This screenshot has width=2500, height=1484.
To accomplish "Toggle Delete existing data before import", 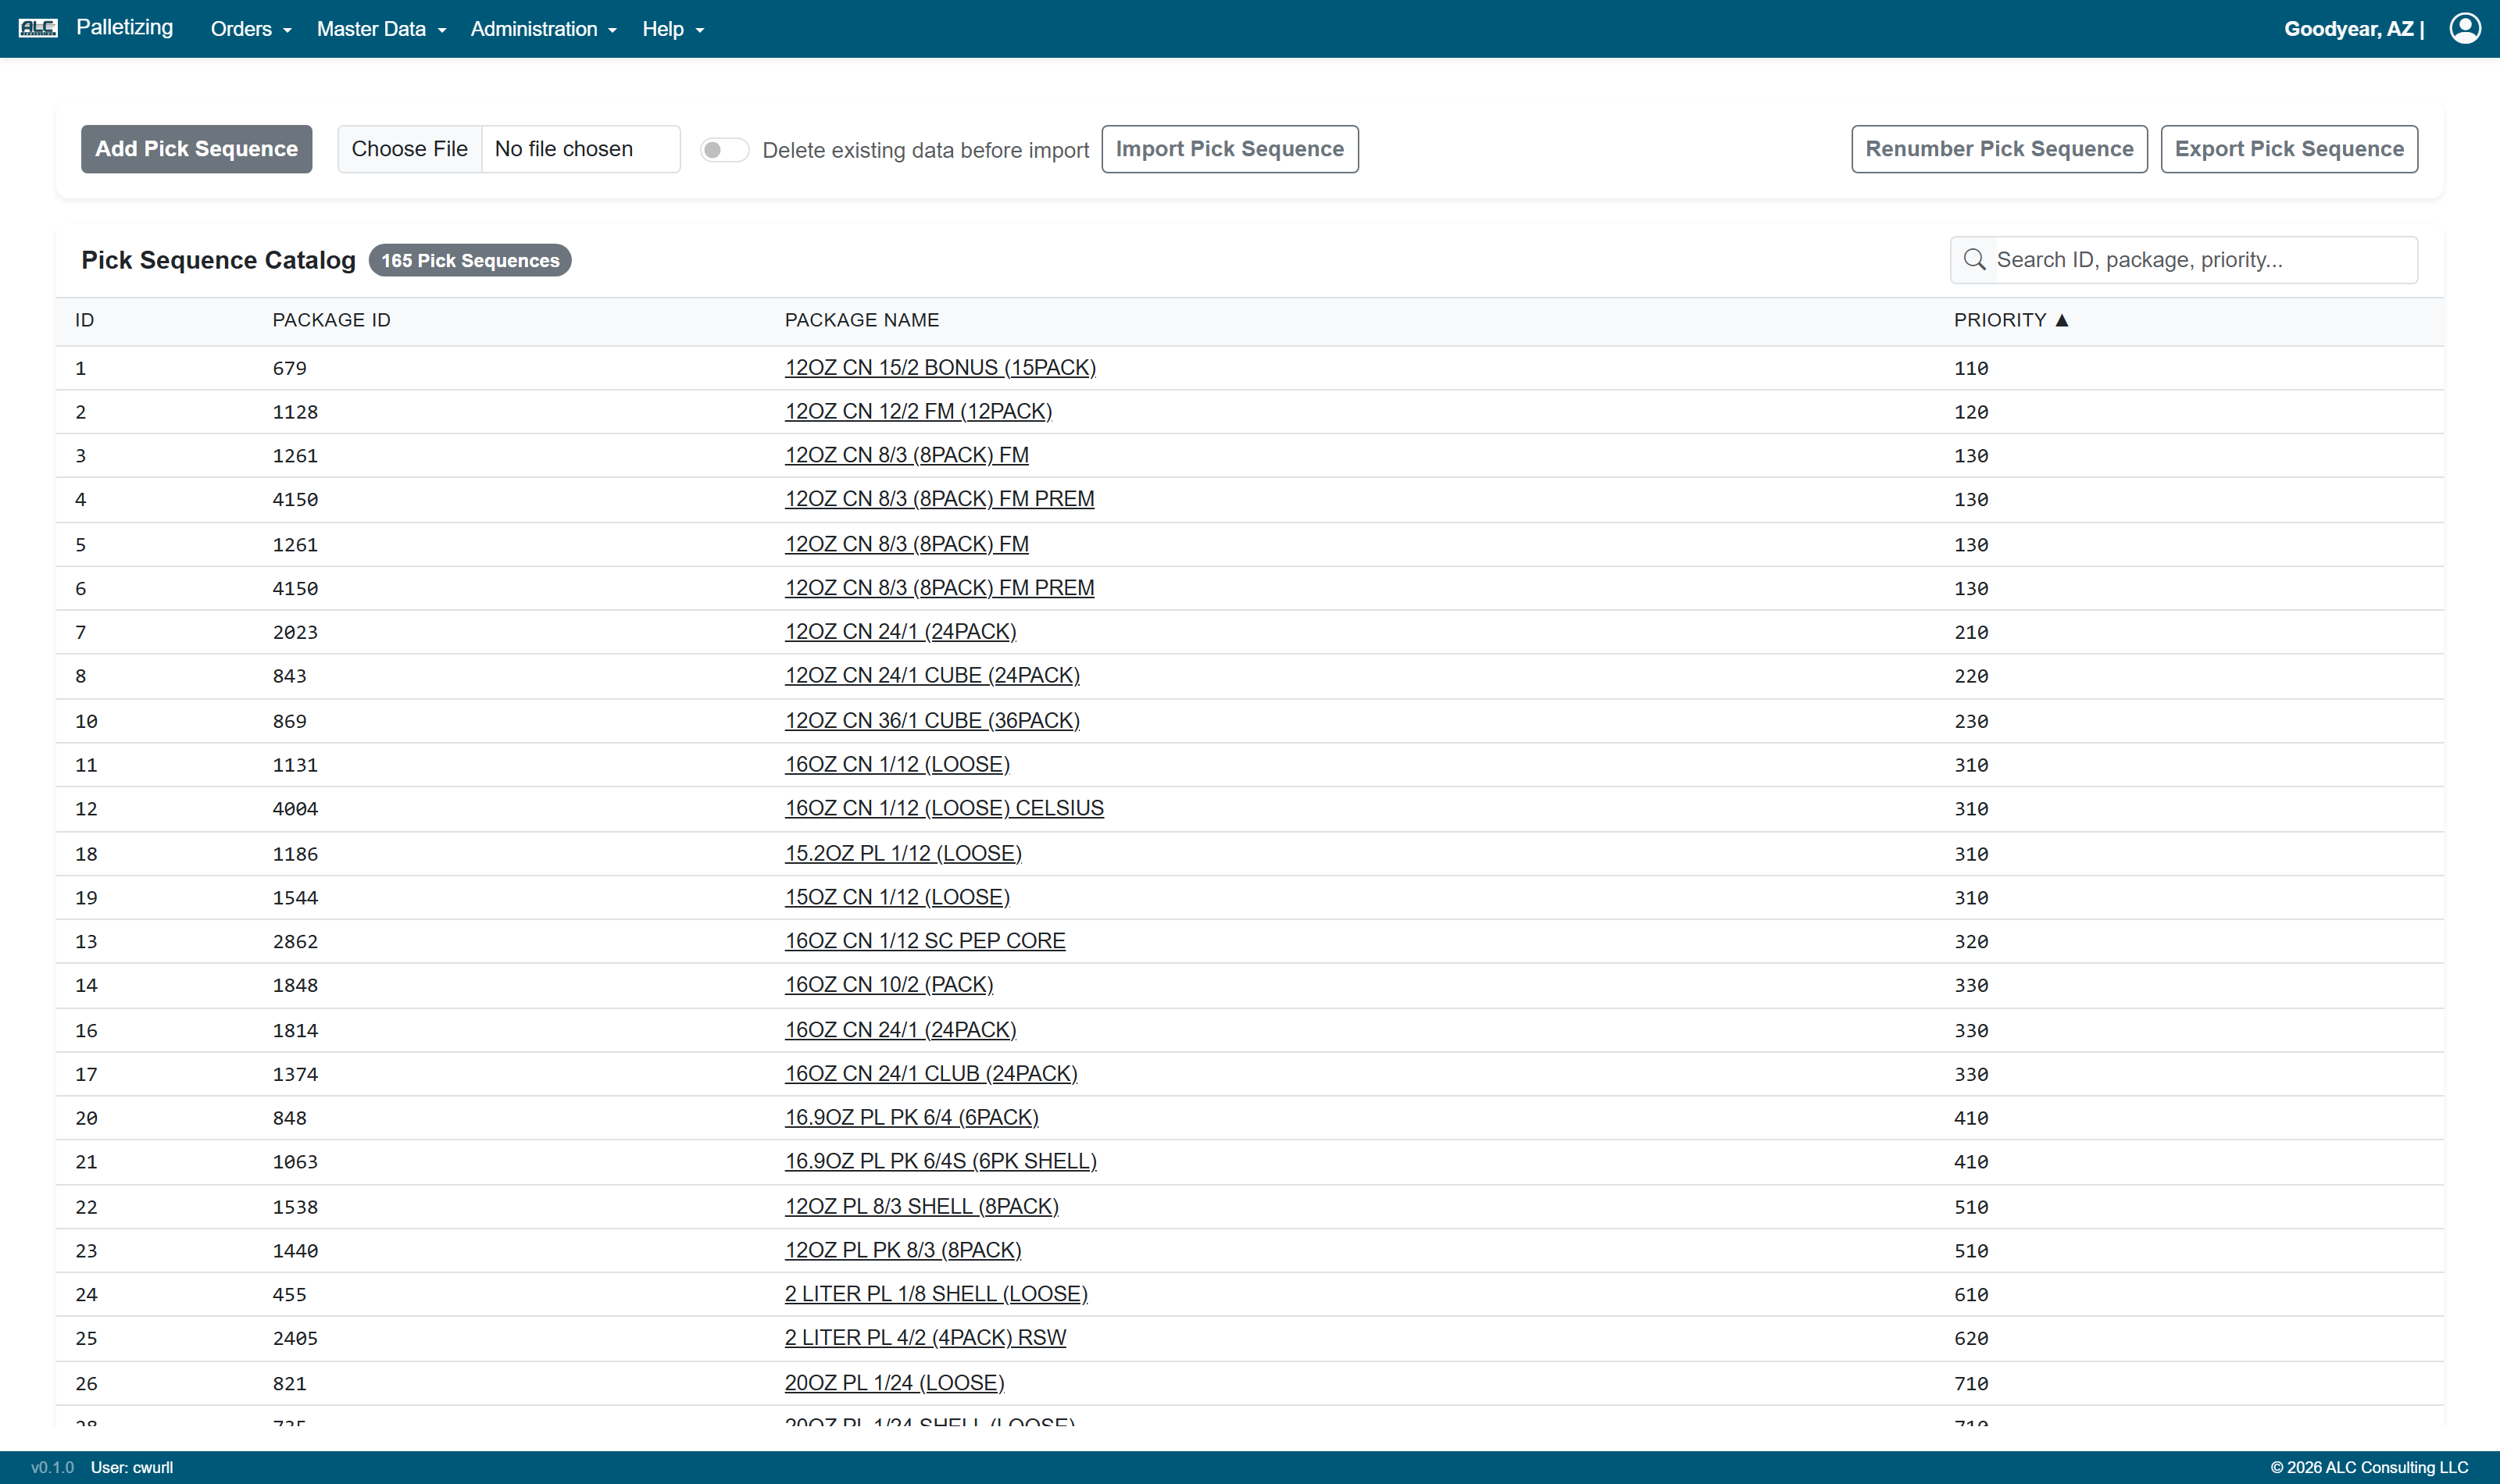I will pyautogui.click(x=724, y=150).
